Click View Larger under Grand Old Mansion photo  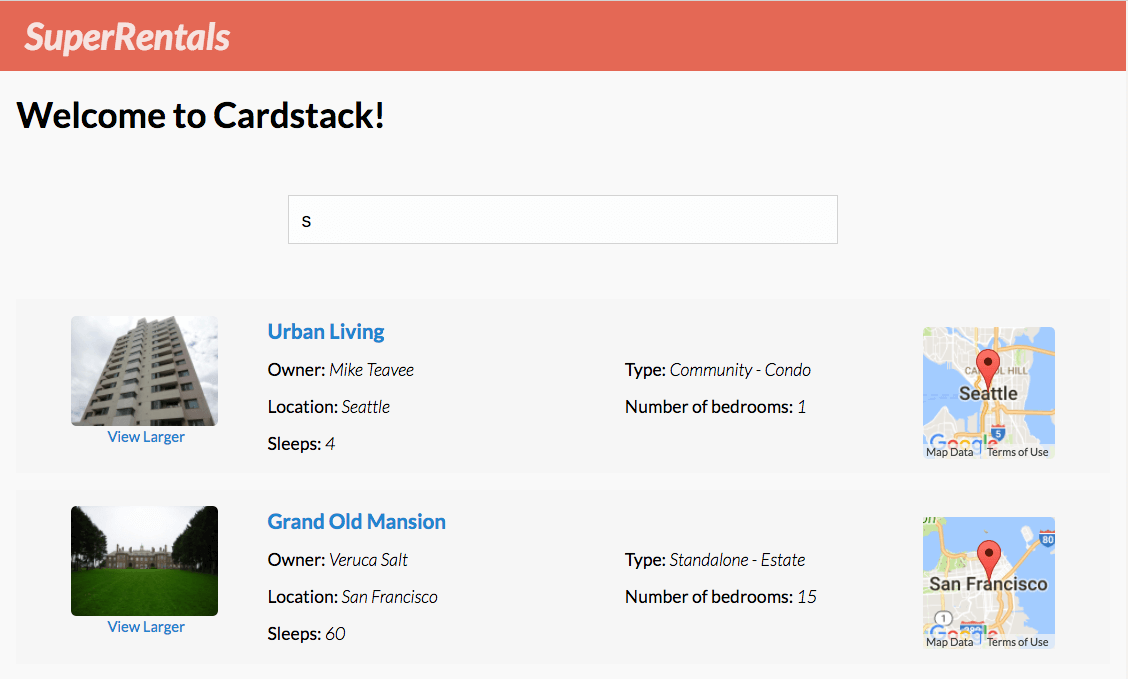click(x=146, y=627)
